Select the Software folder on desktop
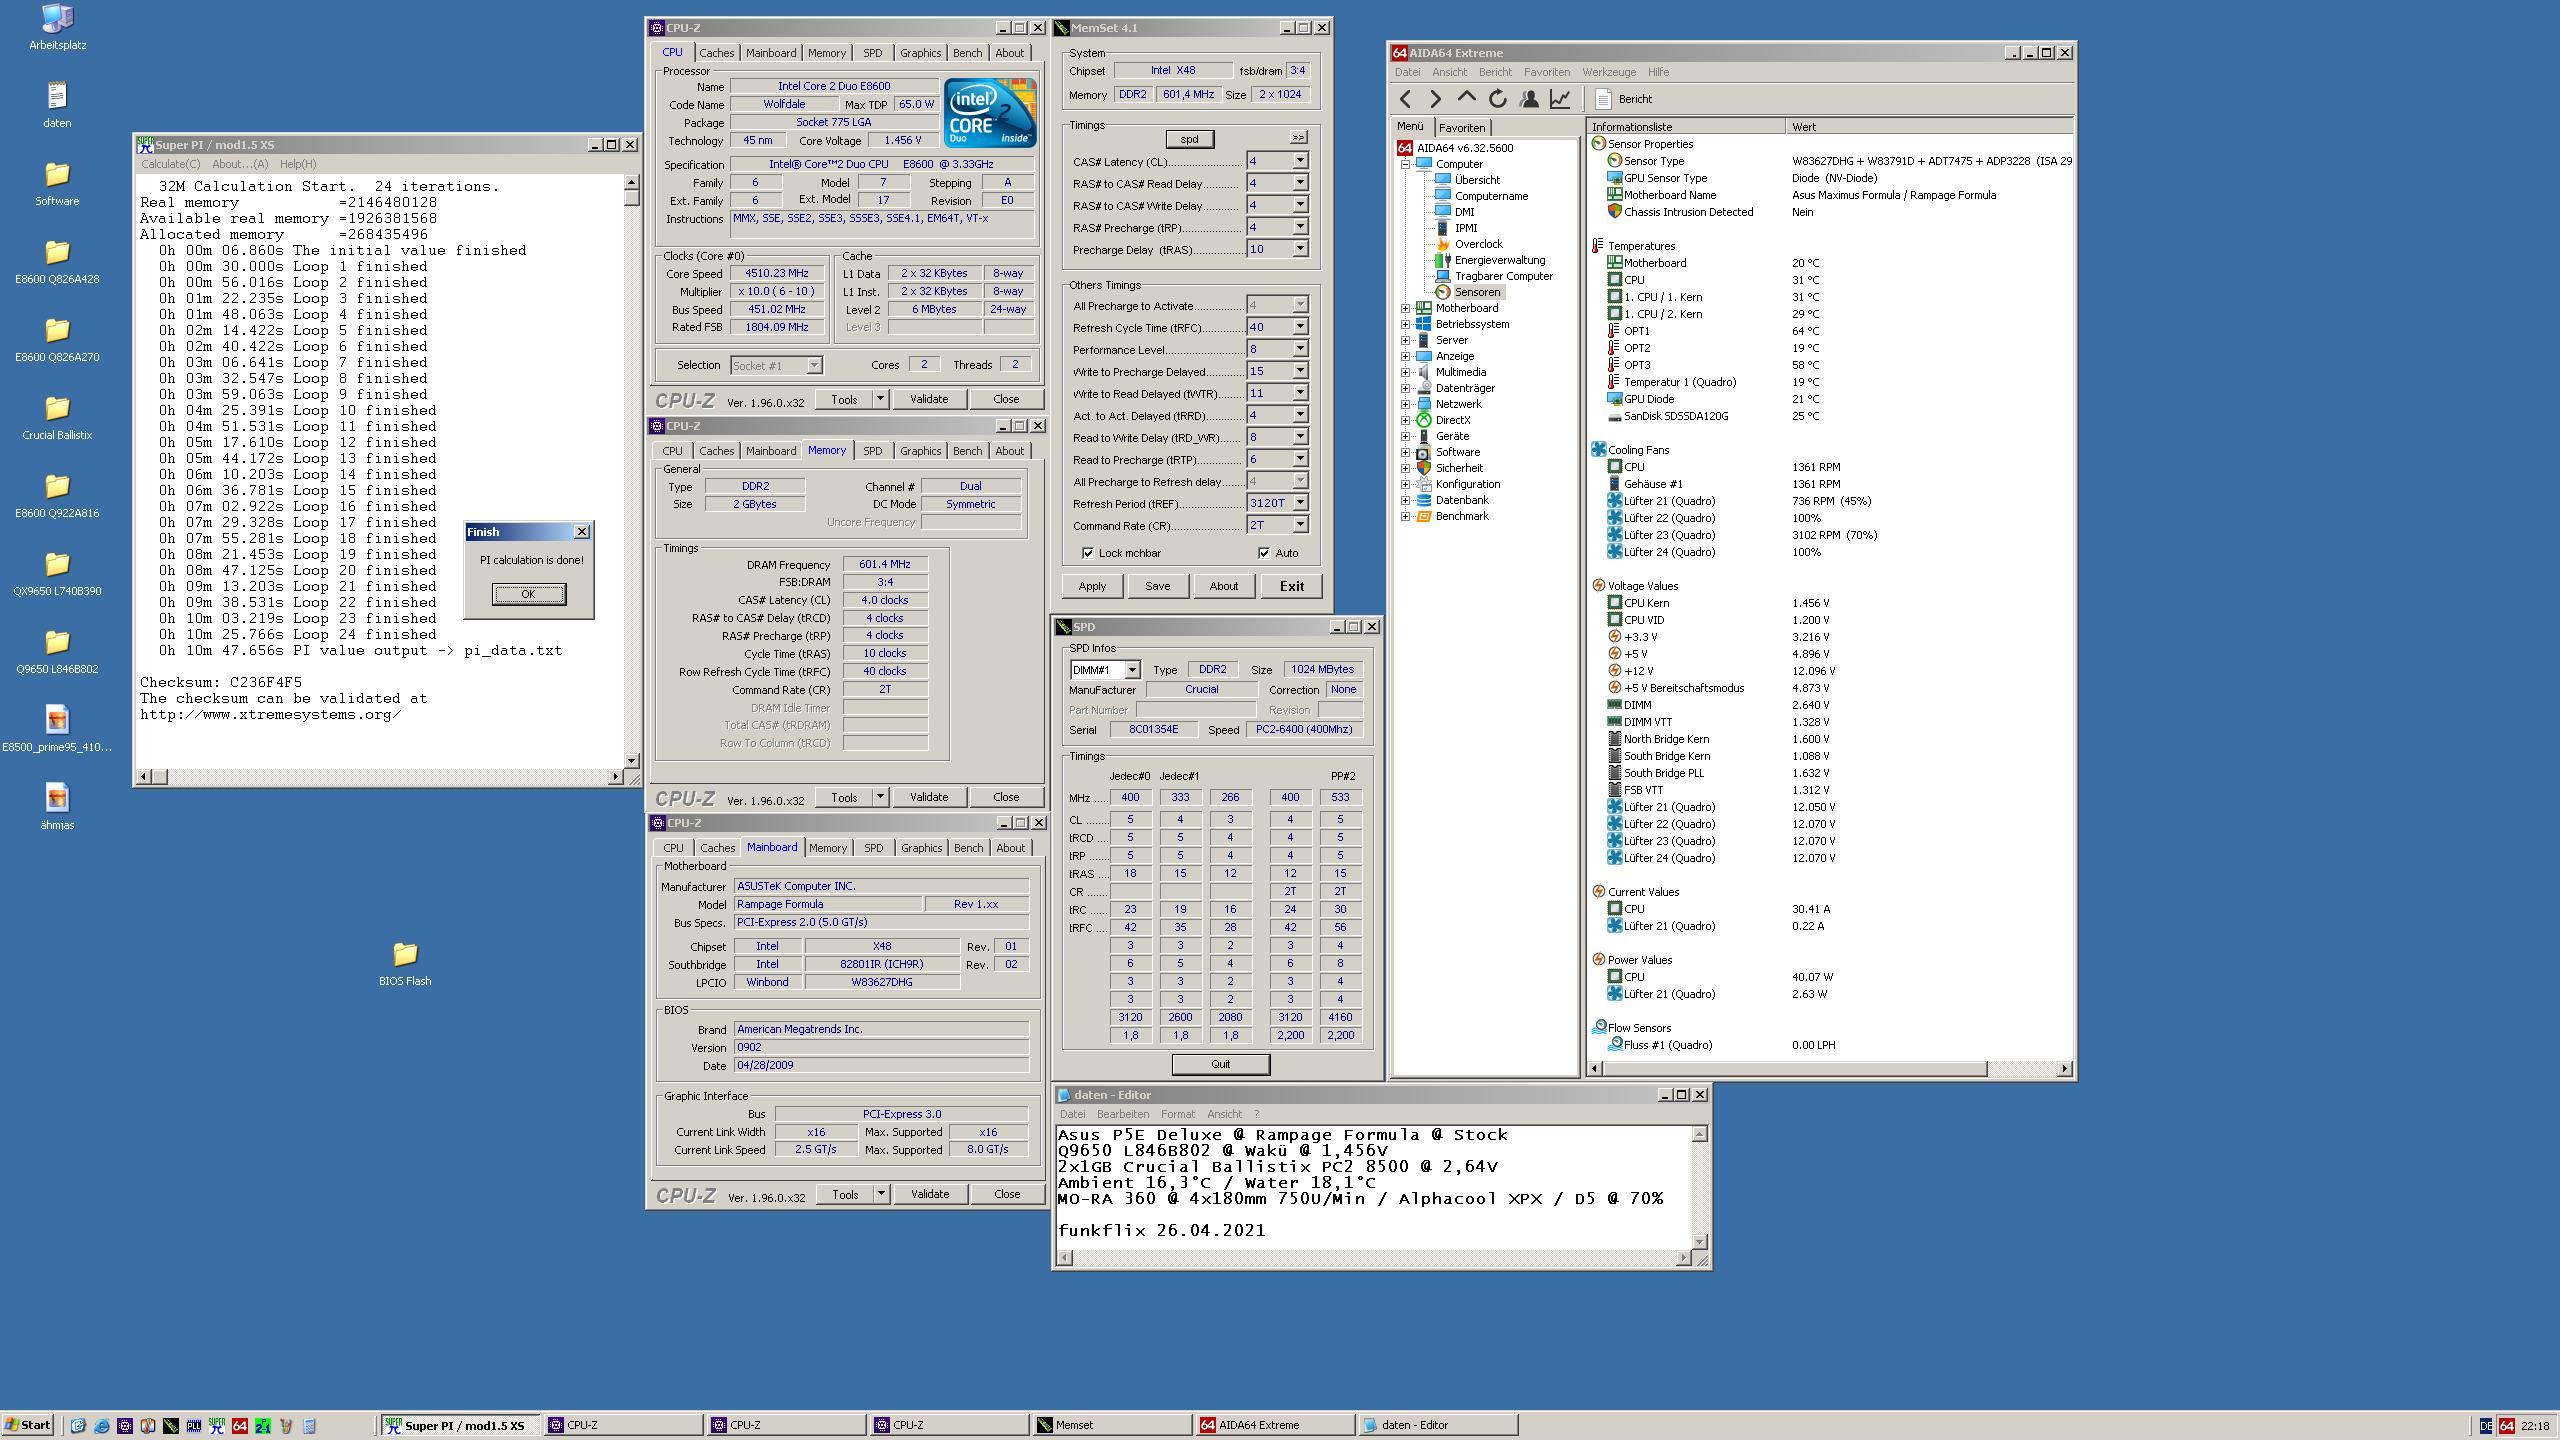2560x1440 pixels. (57, 183)
